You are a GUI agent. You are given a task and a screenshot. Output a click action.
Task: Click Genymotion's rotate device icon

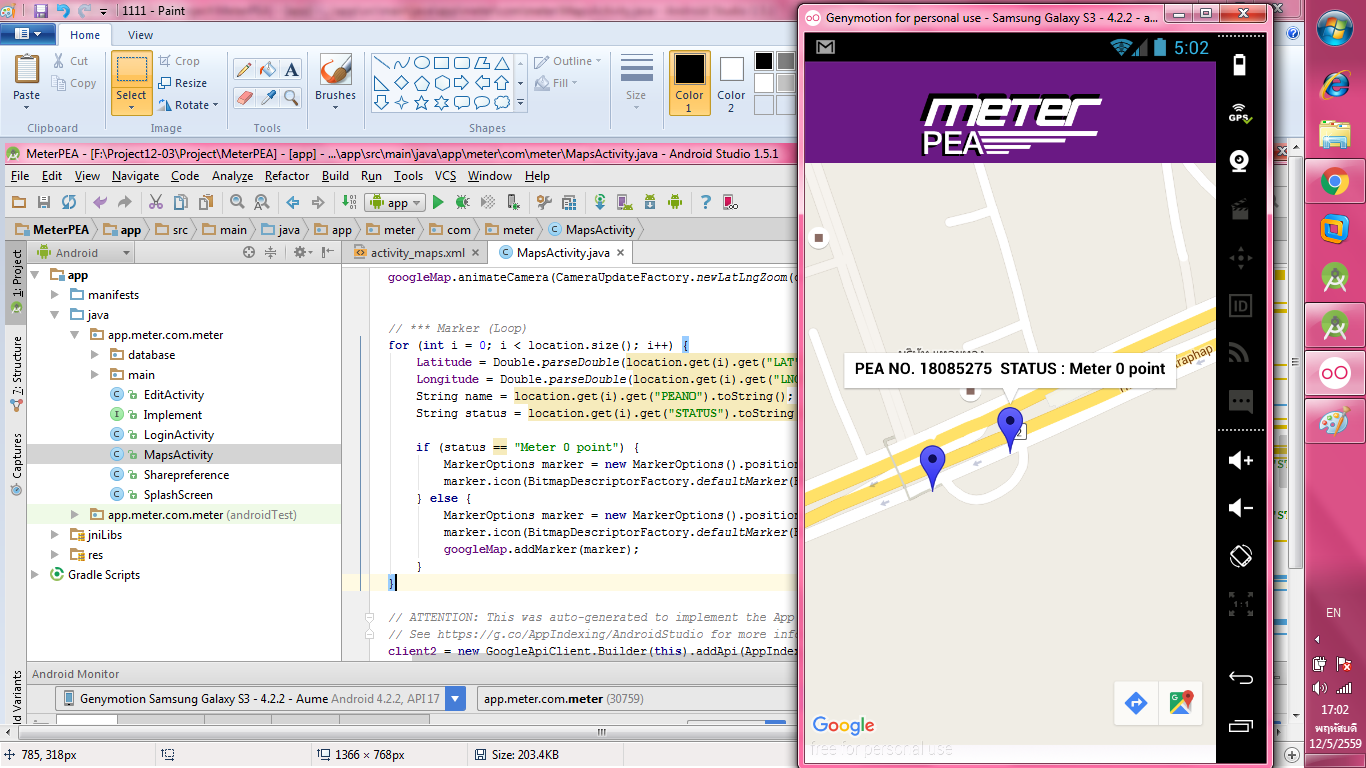click(x=1240, y=555)
